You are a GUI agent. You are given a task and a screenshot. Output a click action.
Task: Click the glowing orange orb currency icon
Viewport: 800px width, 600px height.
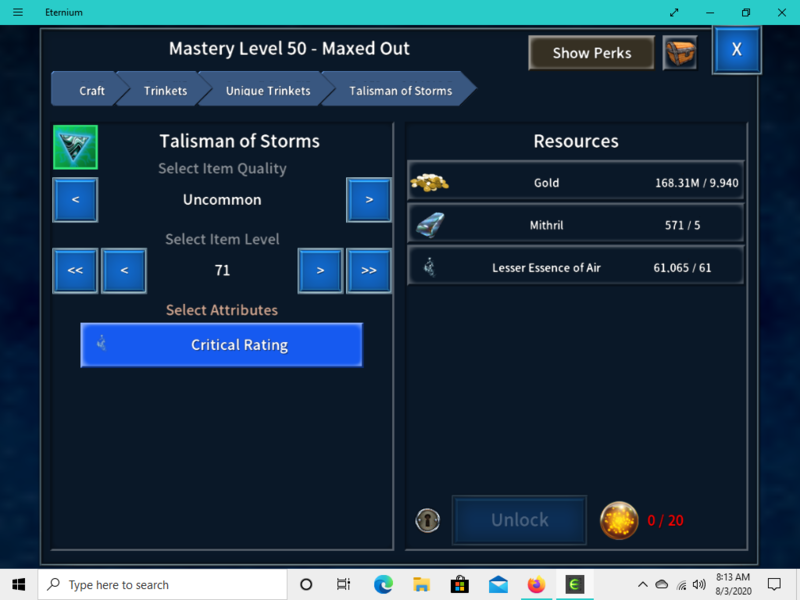pos(619,520)
